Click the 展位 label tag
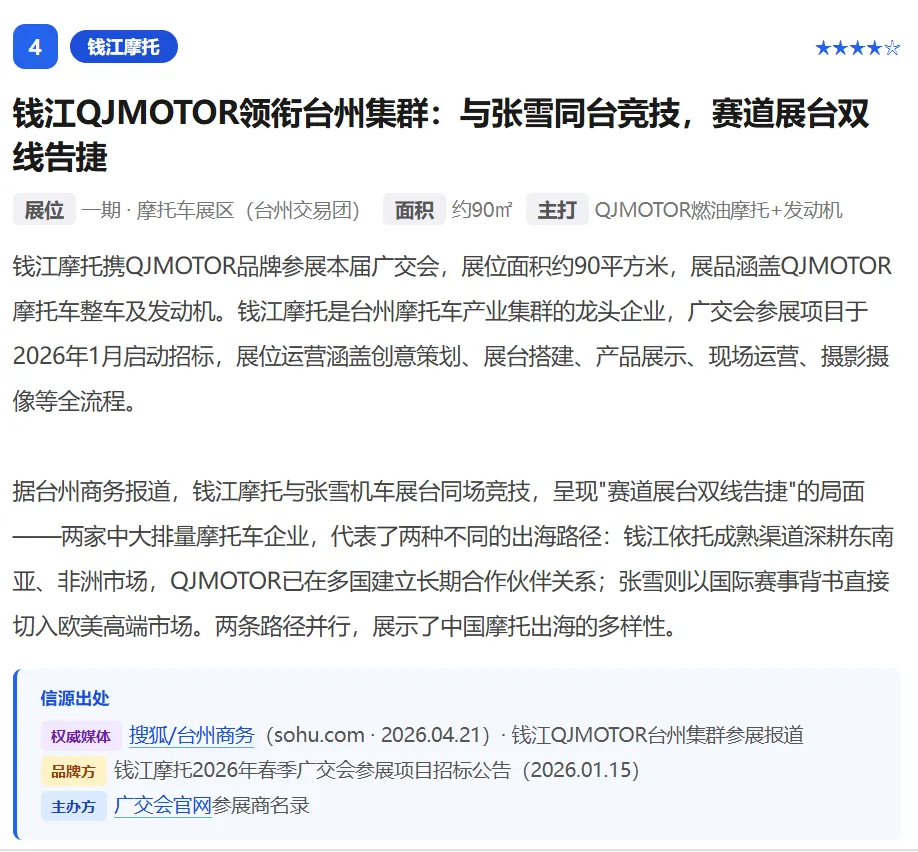The width and height of the screenshot is (918, 852). pos(44,210)
